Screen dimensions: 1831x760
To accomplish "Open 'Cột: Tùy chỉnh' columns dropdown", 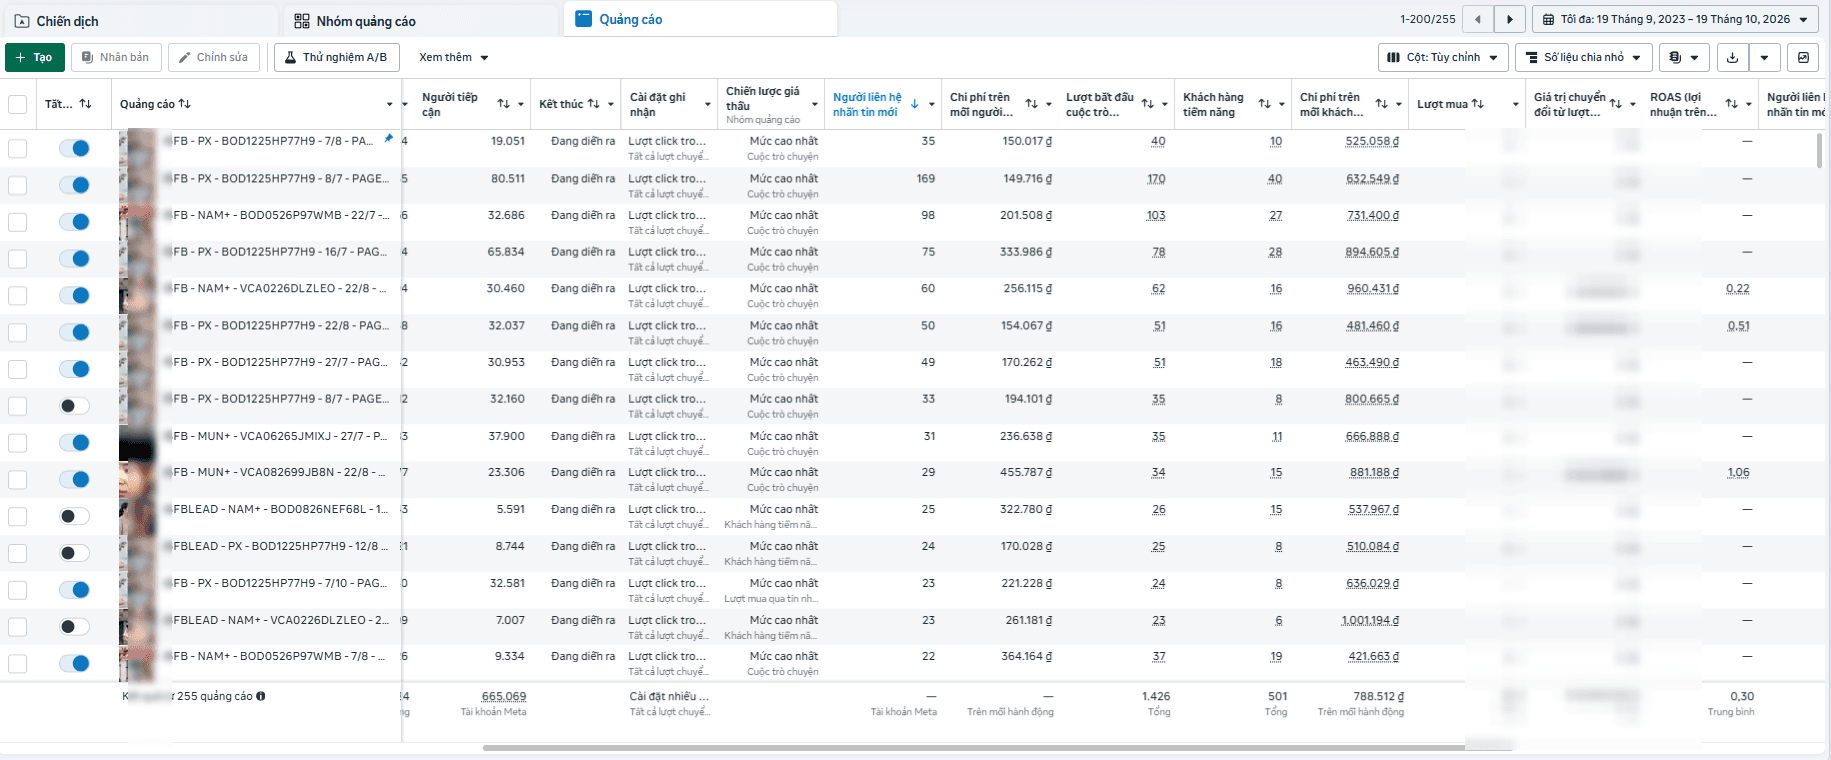I will pos(1443,57).
